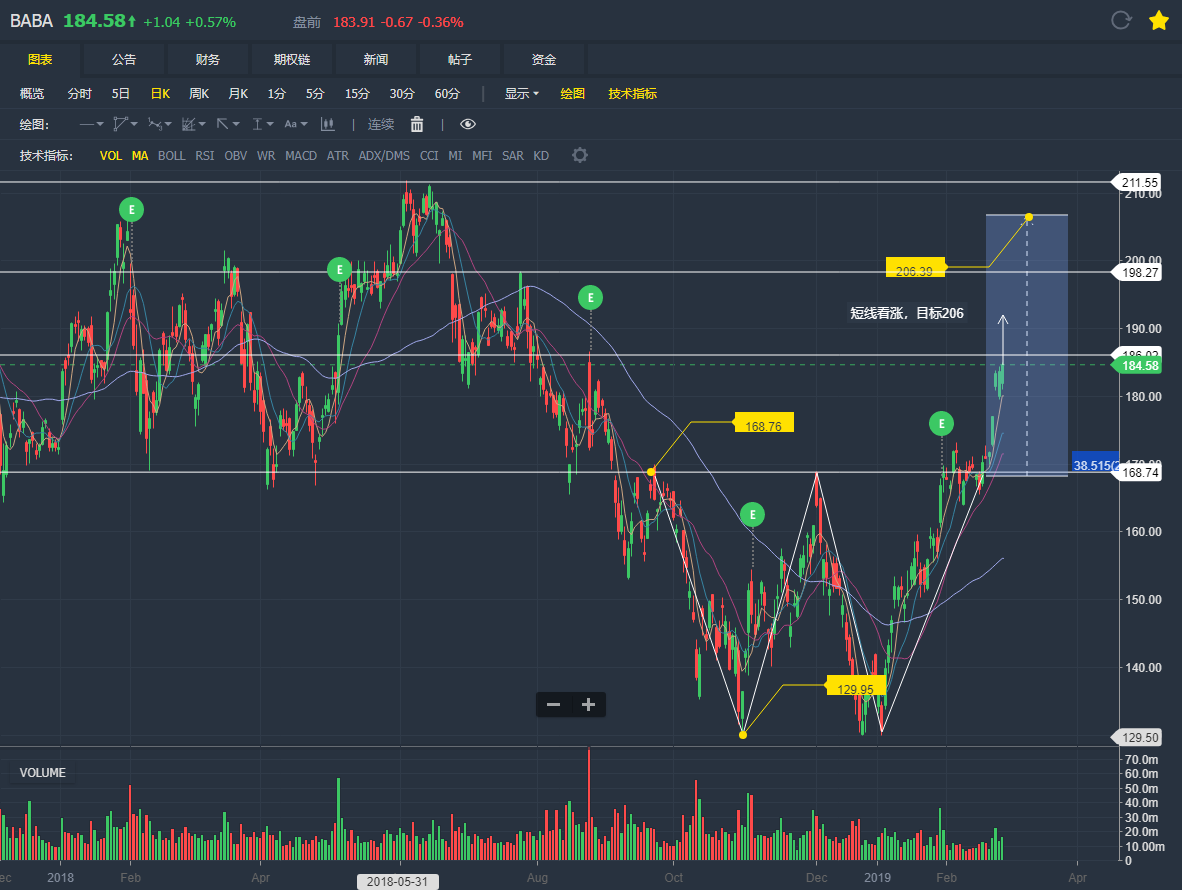The image size is (1182, 890).
Task: Zoom in chart with plus button
Action: [589, 705]
